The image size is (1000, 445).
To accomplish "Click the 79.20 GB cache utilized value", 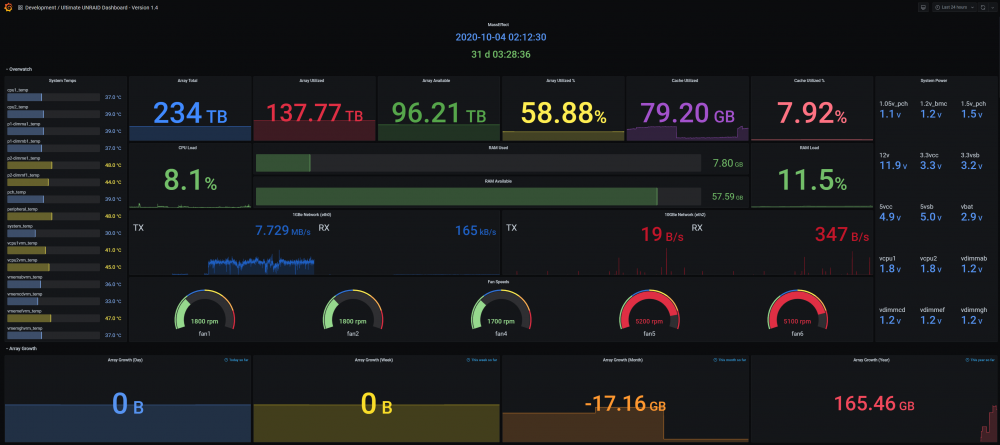I will [687, 113].
